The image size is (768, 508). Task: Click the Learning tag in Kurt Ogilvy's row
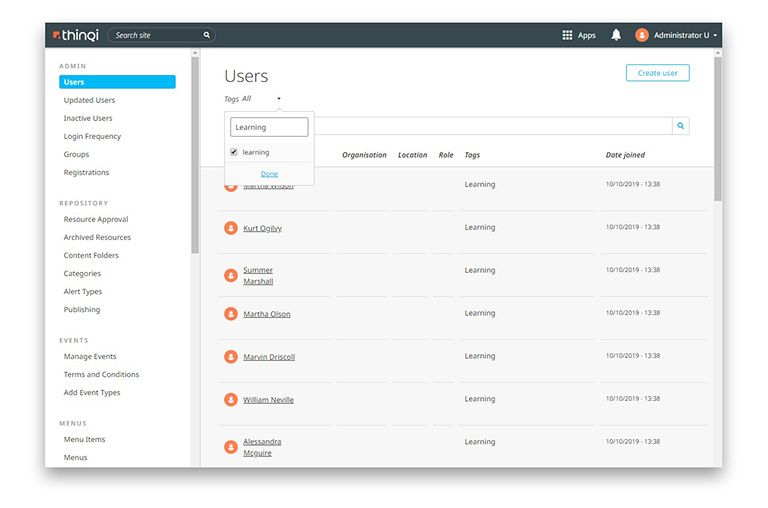pyautogui.click(x=480, y=227)
